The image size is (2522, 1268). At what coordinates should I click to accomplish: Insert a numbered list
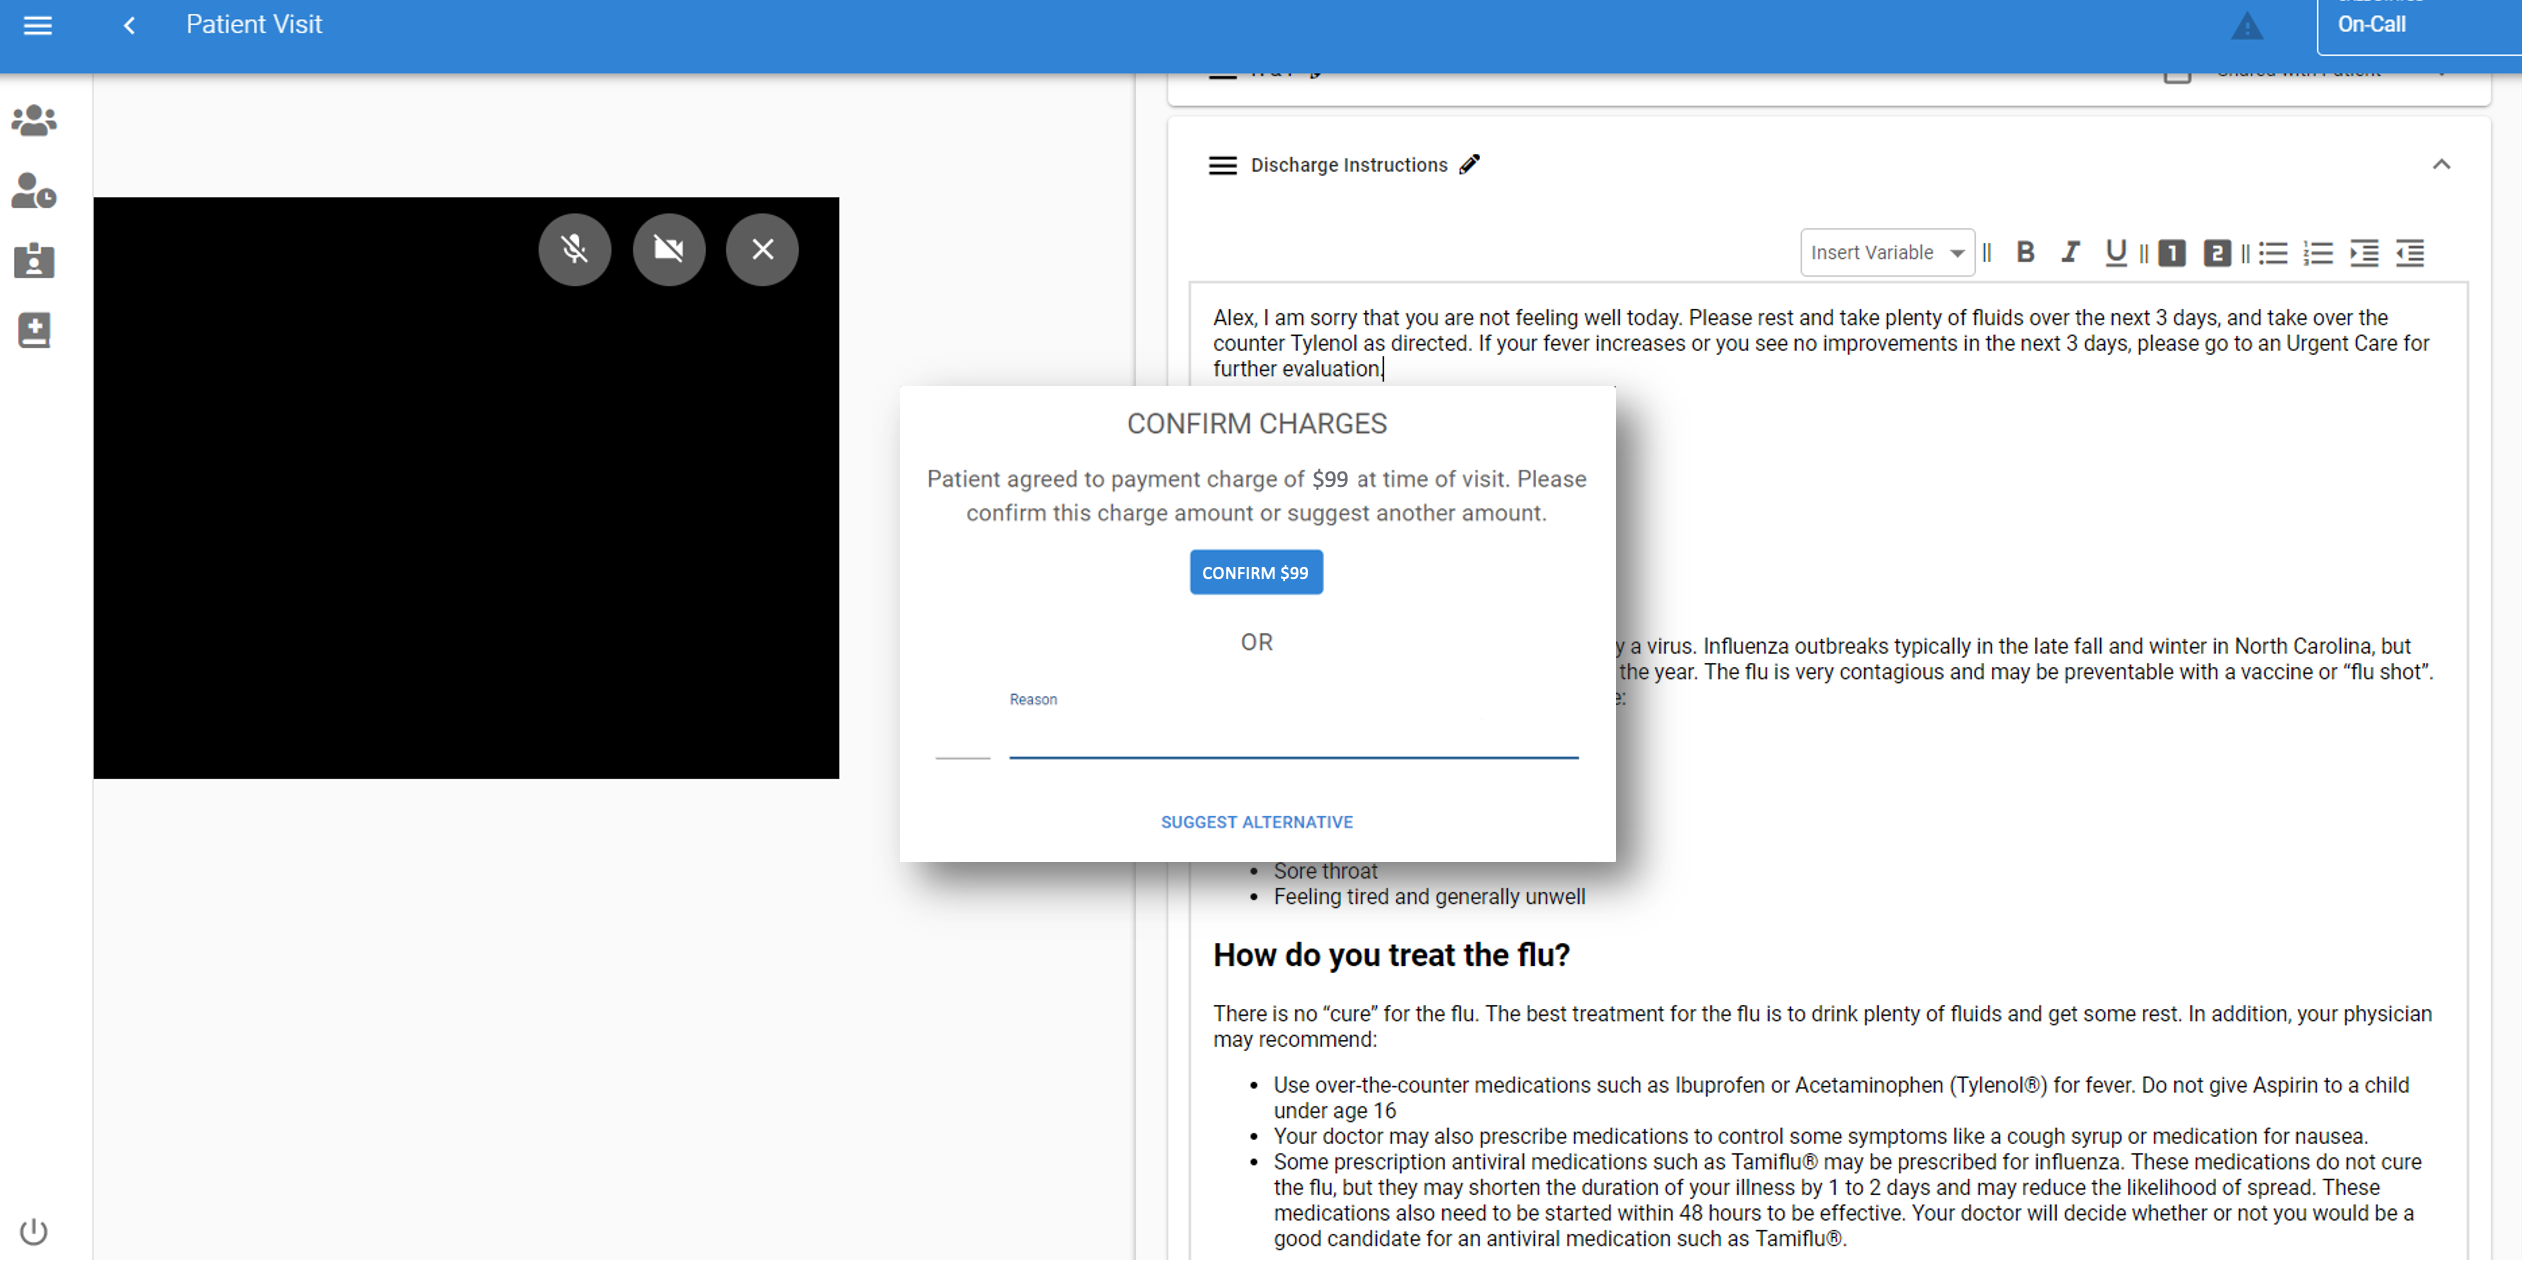[x=2317, y=253]
